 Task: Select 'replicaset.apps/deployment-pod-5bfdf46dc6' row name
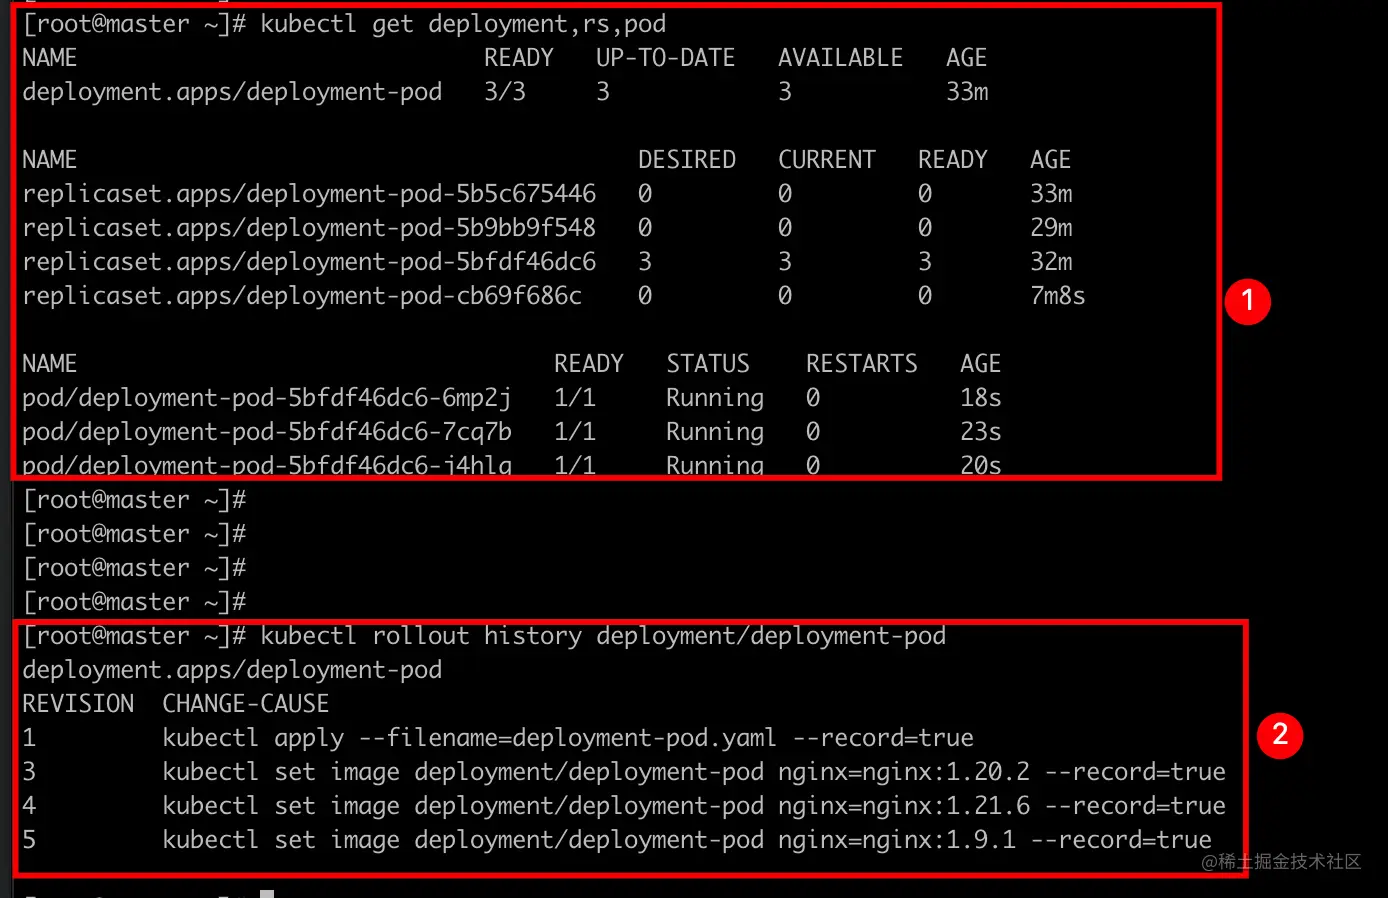point(309,262)
